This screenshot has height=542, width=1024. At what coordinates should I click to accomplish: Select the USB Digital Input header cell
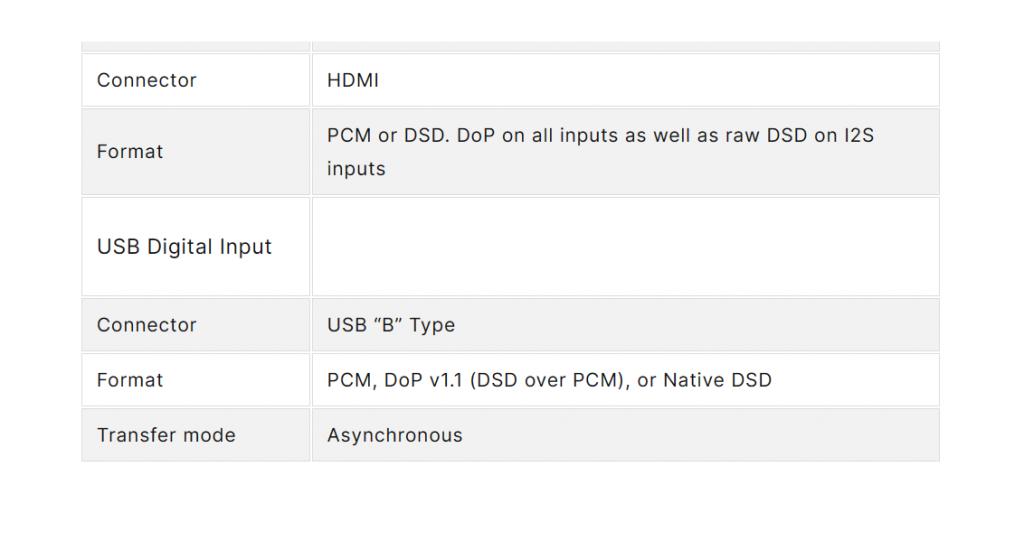click(185, 247)
